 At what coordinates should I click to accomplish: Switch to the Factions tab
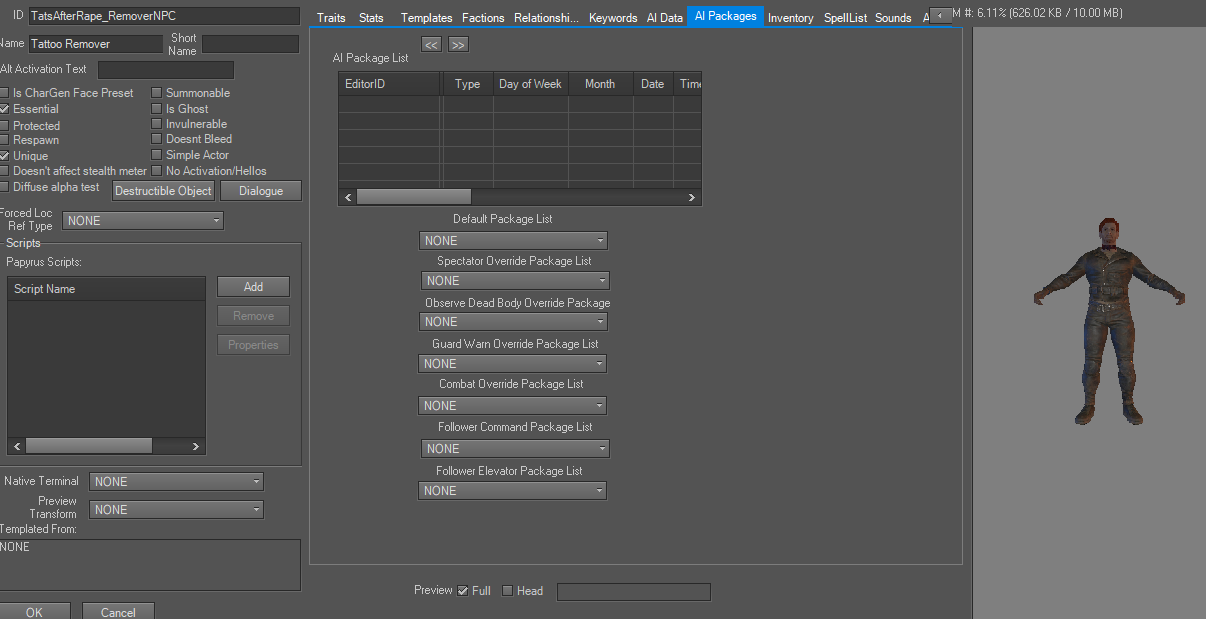click(483, 18)
